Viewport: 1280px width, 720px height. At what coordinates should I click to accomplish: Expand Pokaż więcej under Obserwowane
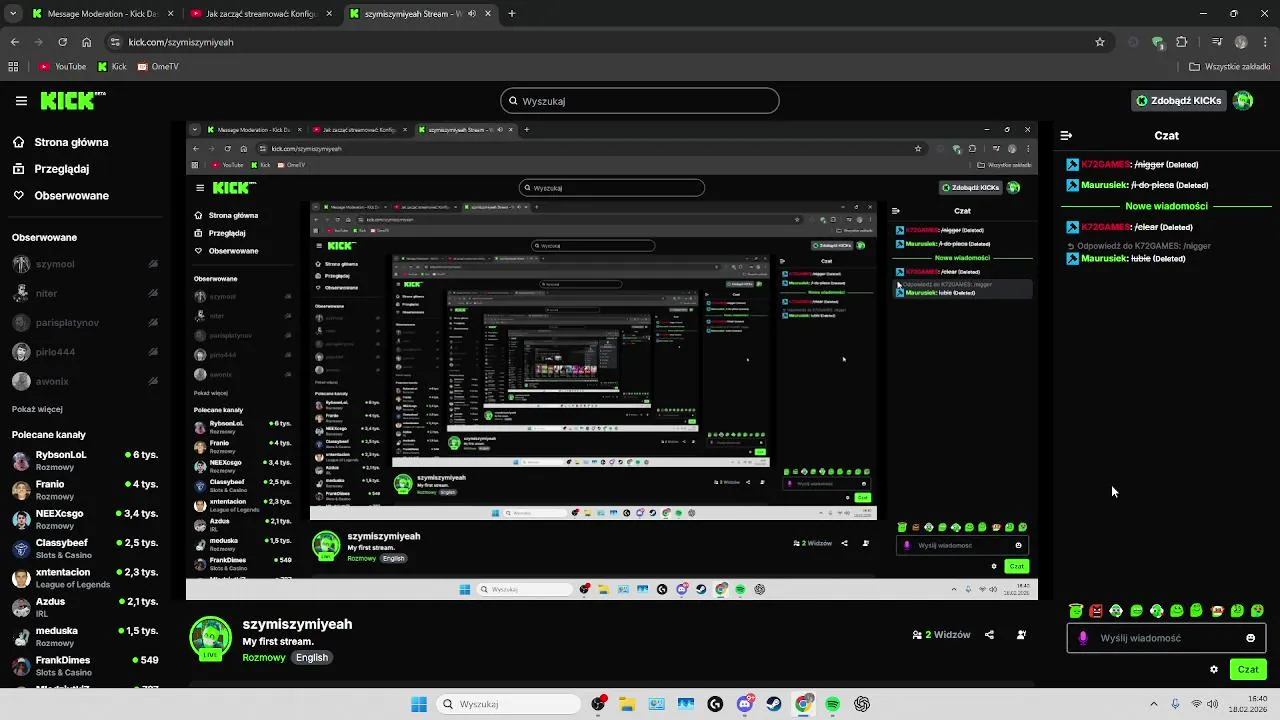(37, 409)
